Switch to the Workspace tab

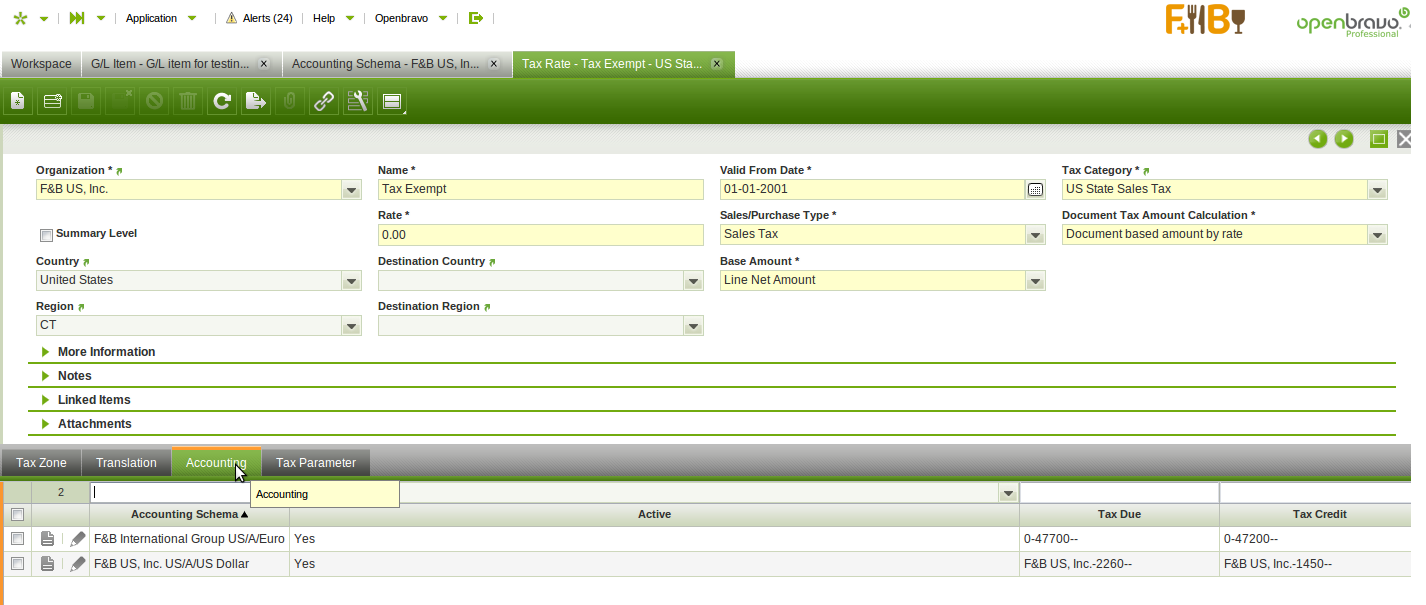click(41, 64)
